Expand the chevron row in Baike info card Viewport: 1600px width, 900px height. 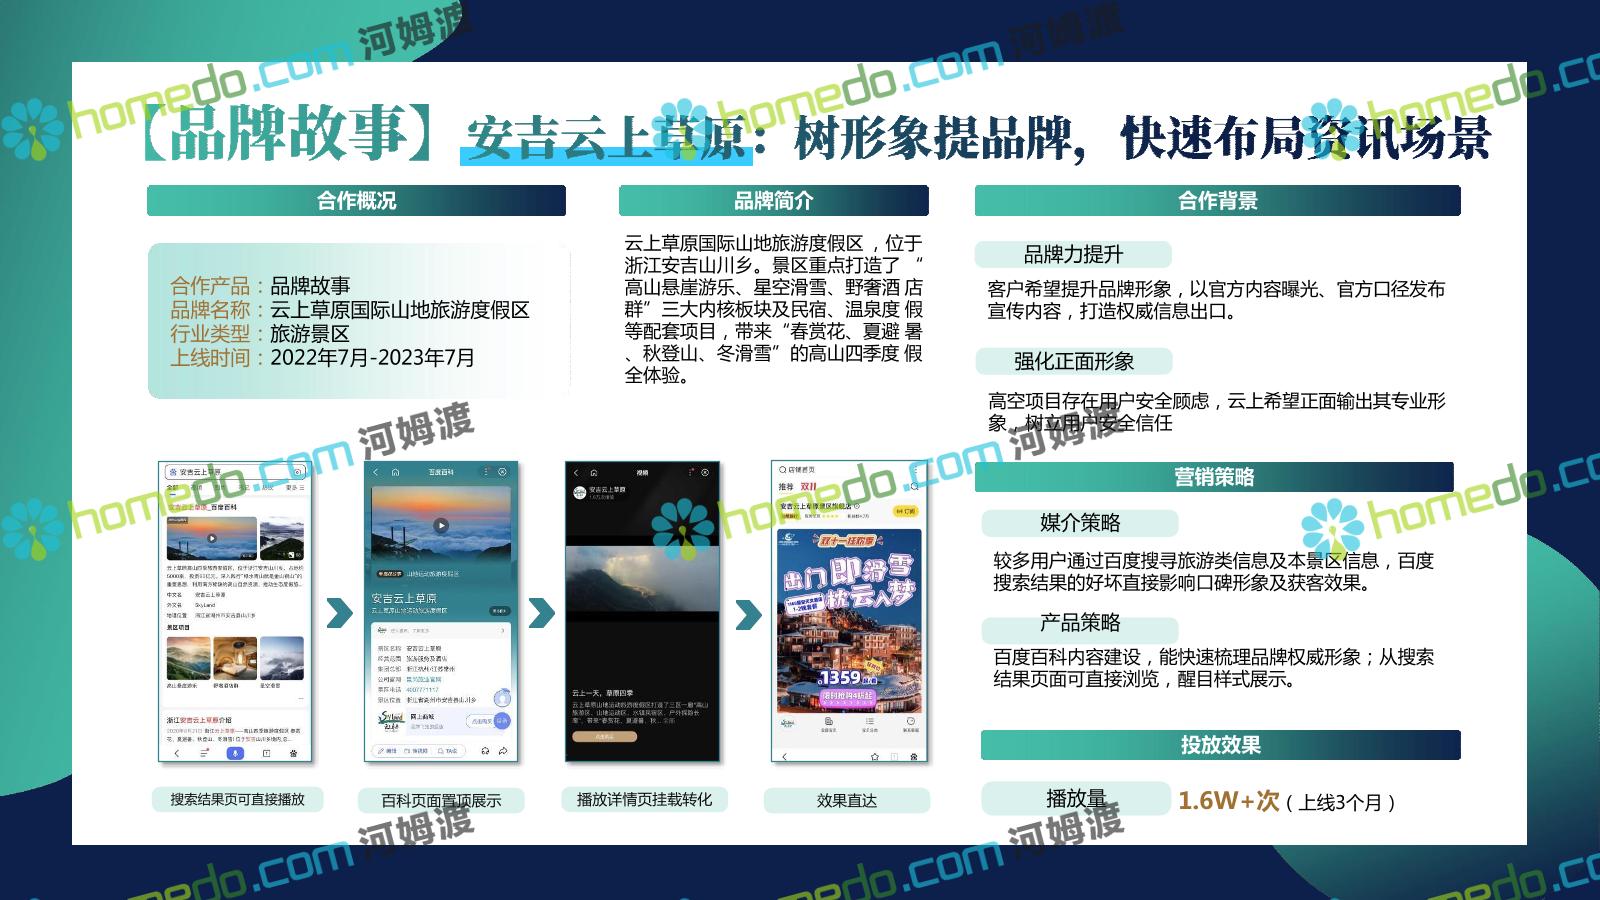coord(502,631)
